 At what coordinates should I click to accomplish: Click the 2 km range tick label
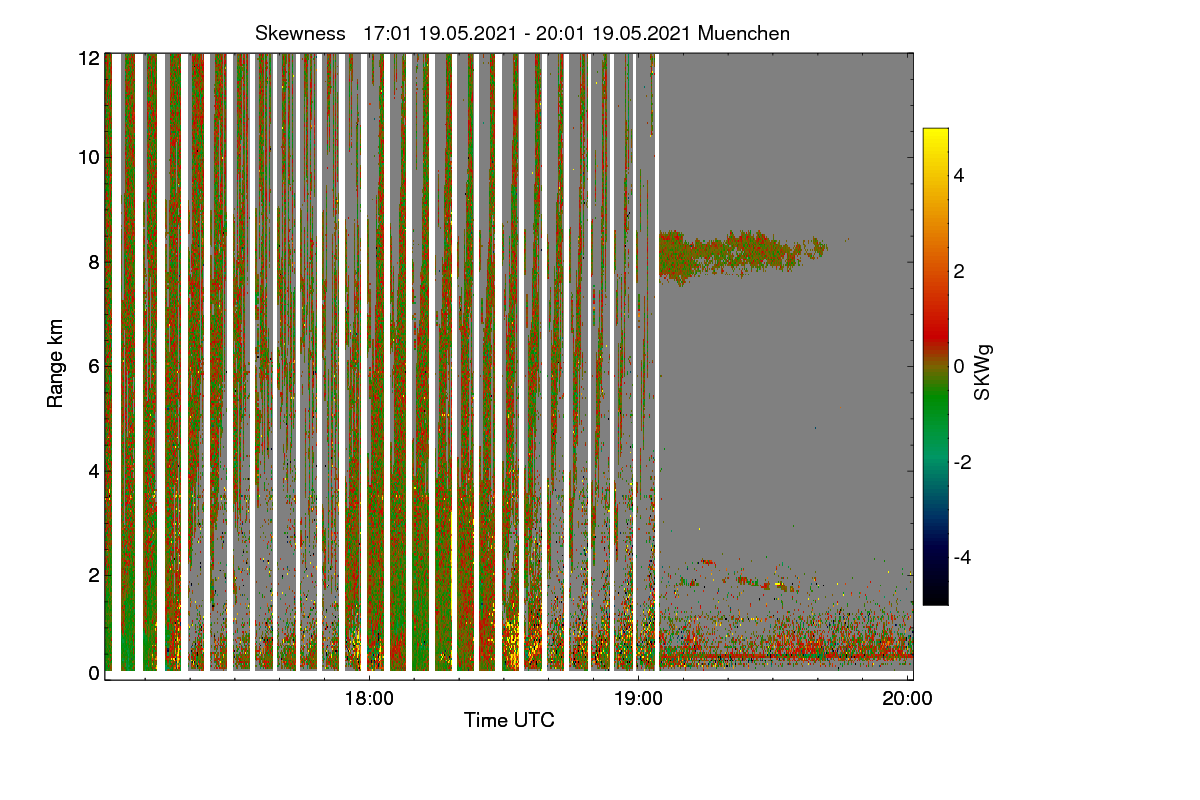coord(94,574)
